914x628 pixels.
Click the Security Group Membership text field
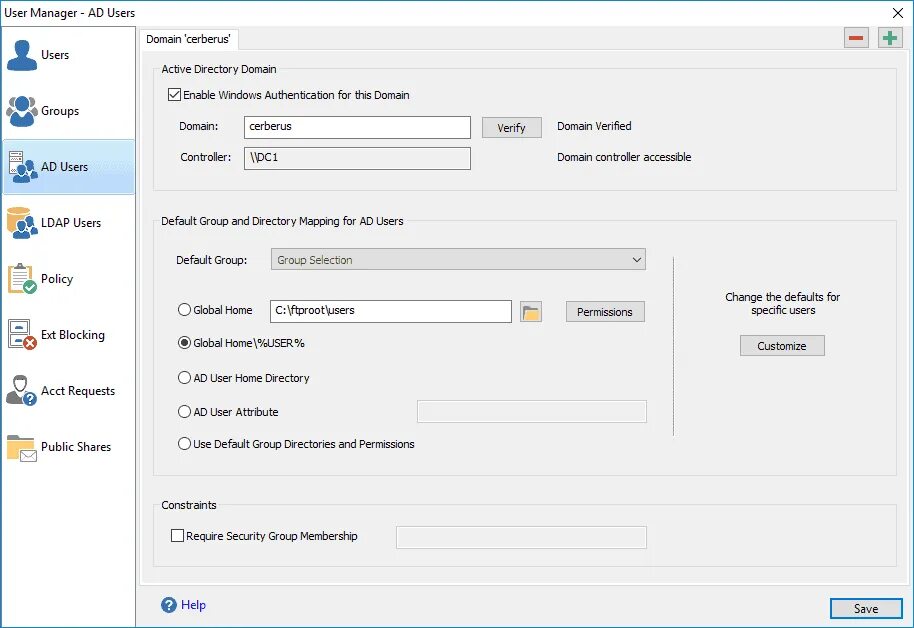[x=521, y=538]
